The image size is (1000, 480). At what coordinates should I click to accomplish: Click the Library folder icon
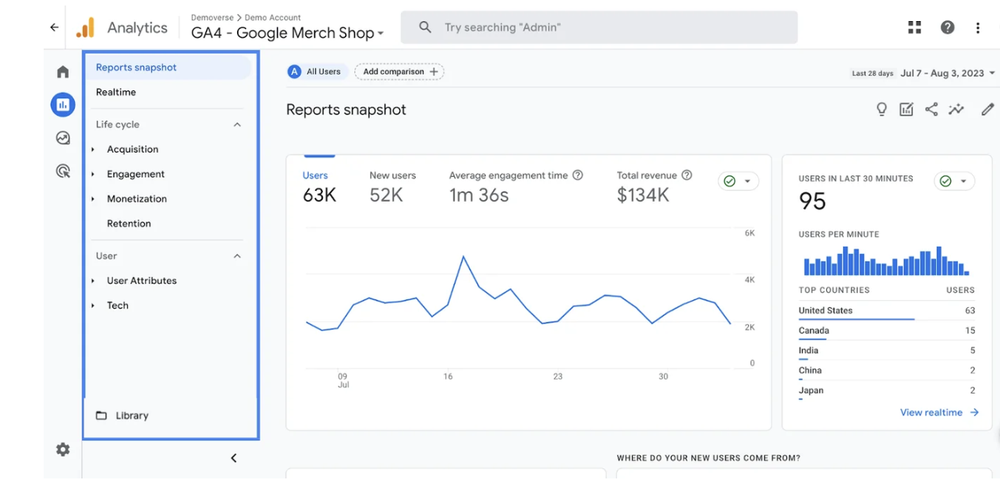(101, 416)
